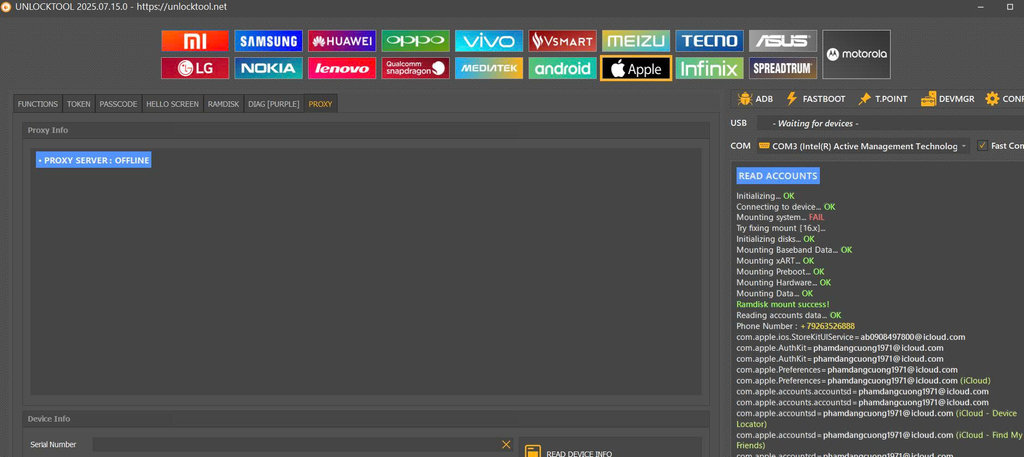Select the MediaTek chipset tile

(x=488, y=68)
